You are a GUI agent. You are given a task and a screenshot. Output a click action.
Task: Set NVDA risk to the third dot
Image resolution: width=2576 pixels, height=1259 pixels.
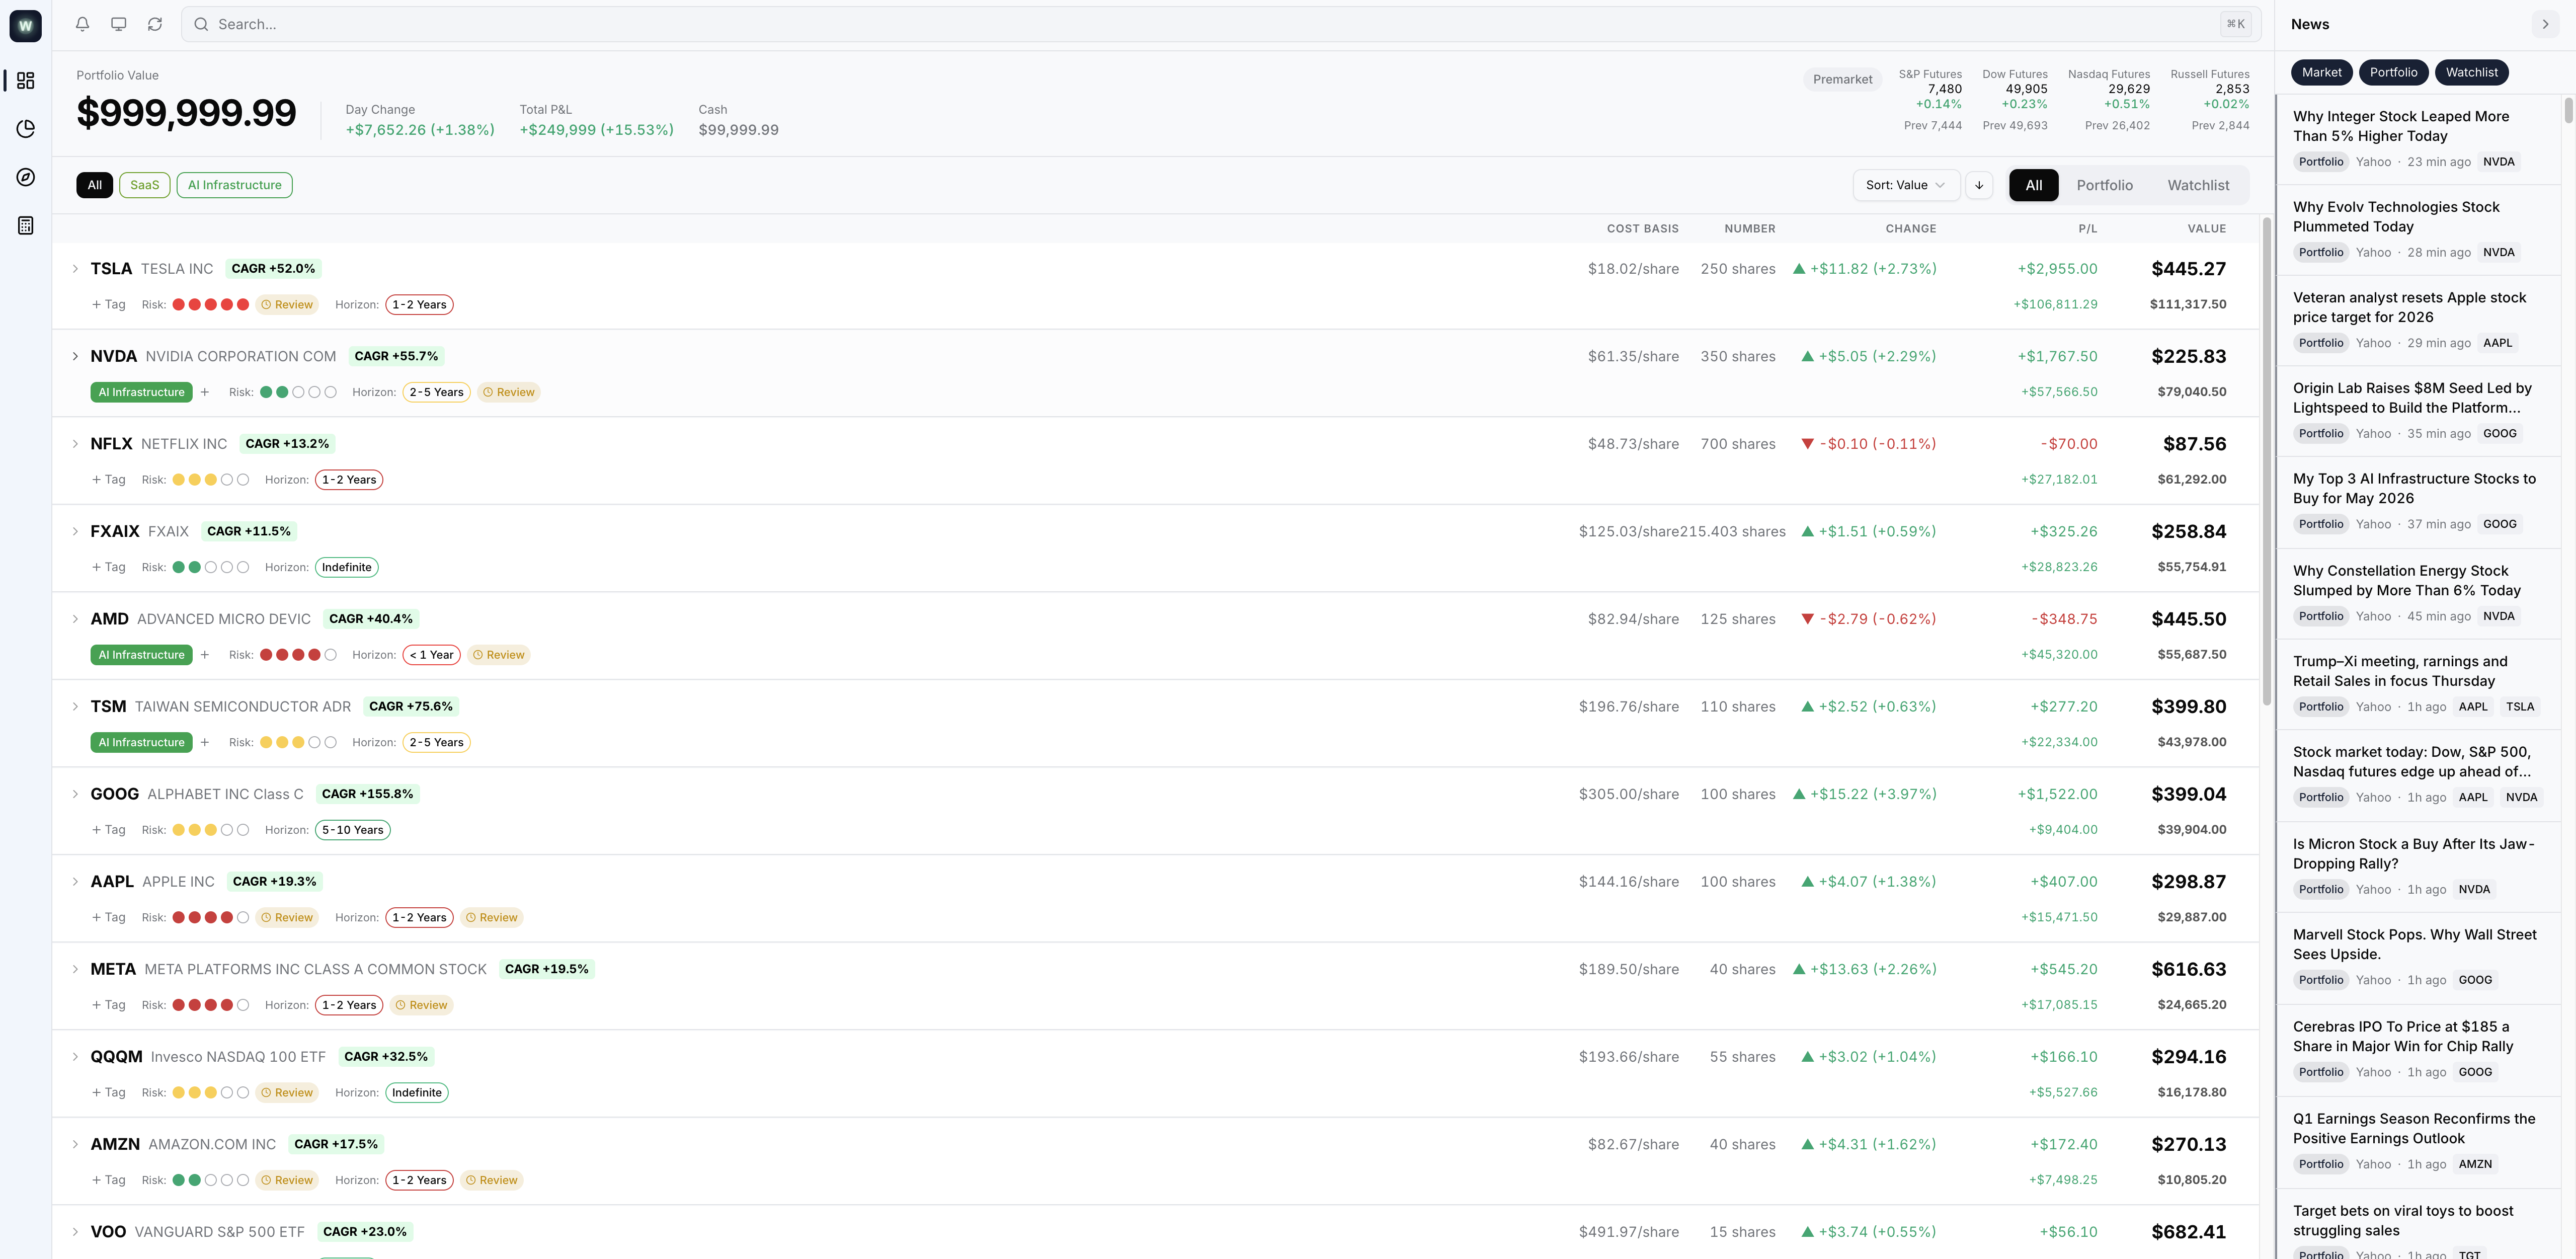(298, 392)
